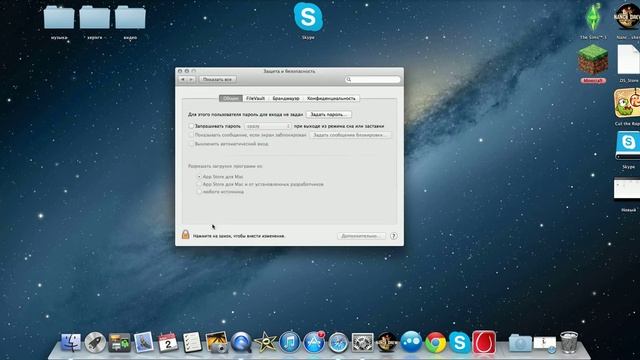Image resolution: width=640 pixels, height=360 pixels.
Task: Click the "Показать все" button
Action: [x=218, y=79]
